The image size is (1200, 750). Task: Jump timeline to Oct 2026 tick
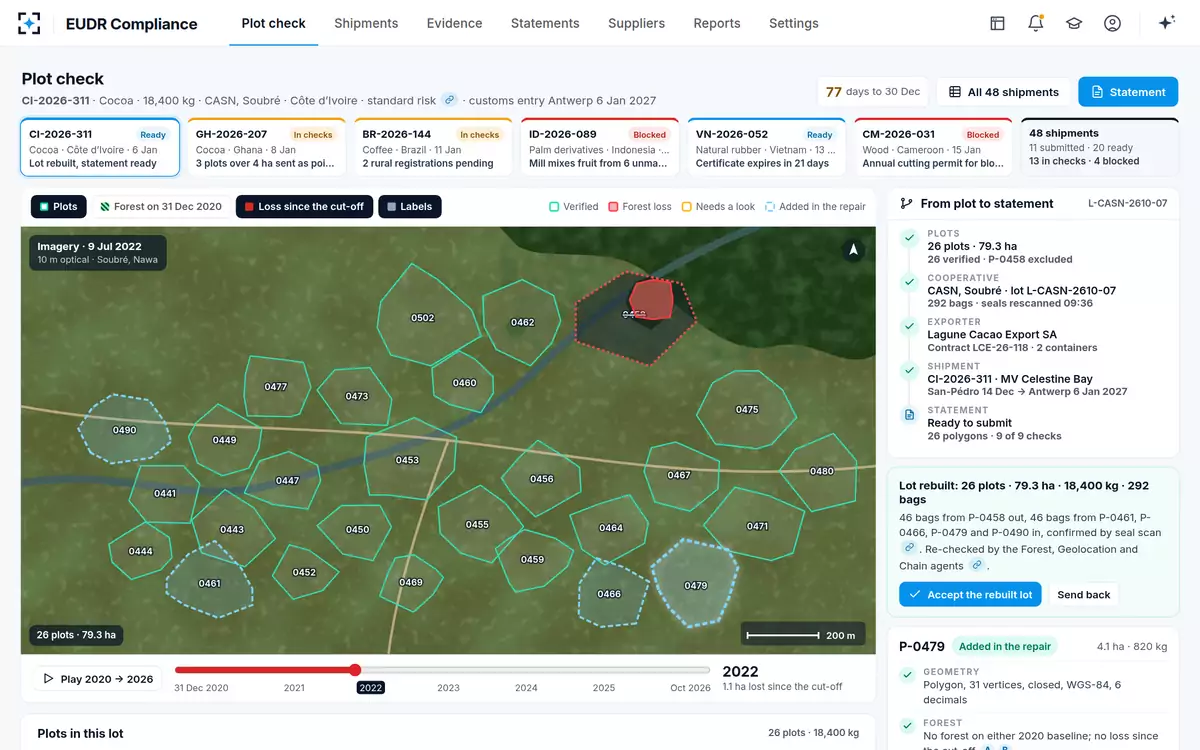tap(690, 688)
